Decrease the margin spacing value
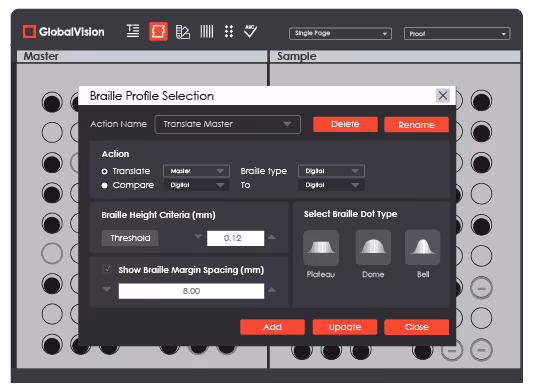533x391 pixels. click(107, 289)
